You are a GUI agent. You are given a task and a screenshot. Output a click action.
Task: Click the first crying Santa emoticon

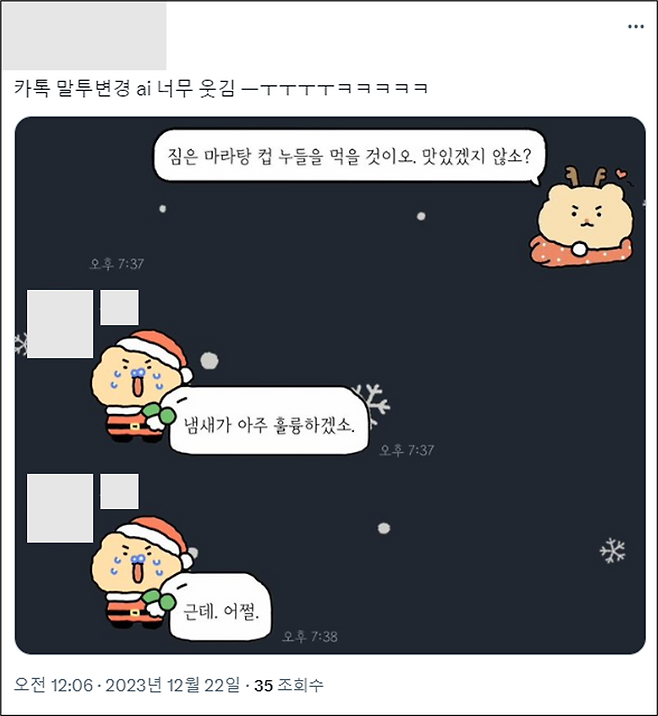pos(139,386)
